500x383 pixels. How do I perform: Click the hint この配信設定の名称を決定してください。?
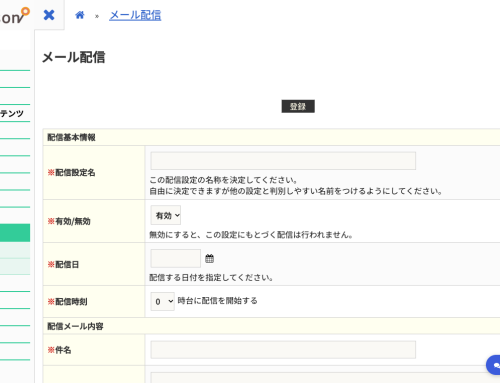pos(223,180)
